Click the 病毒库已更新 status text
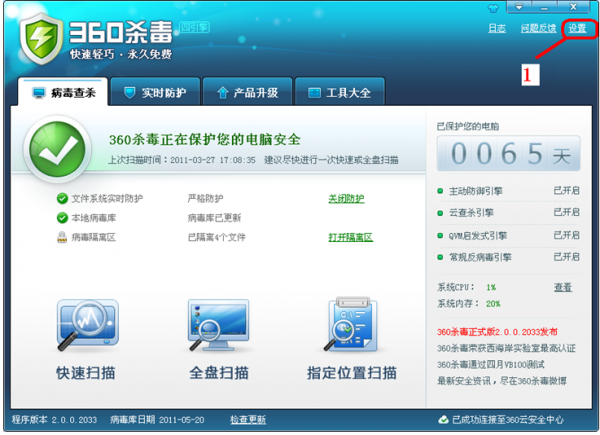Viewport: 600px width, 435px height. (x=214, y=218)
